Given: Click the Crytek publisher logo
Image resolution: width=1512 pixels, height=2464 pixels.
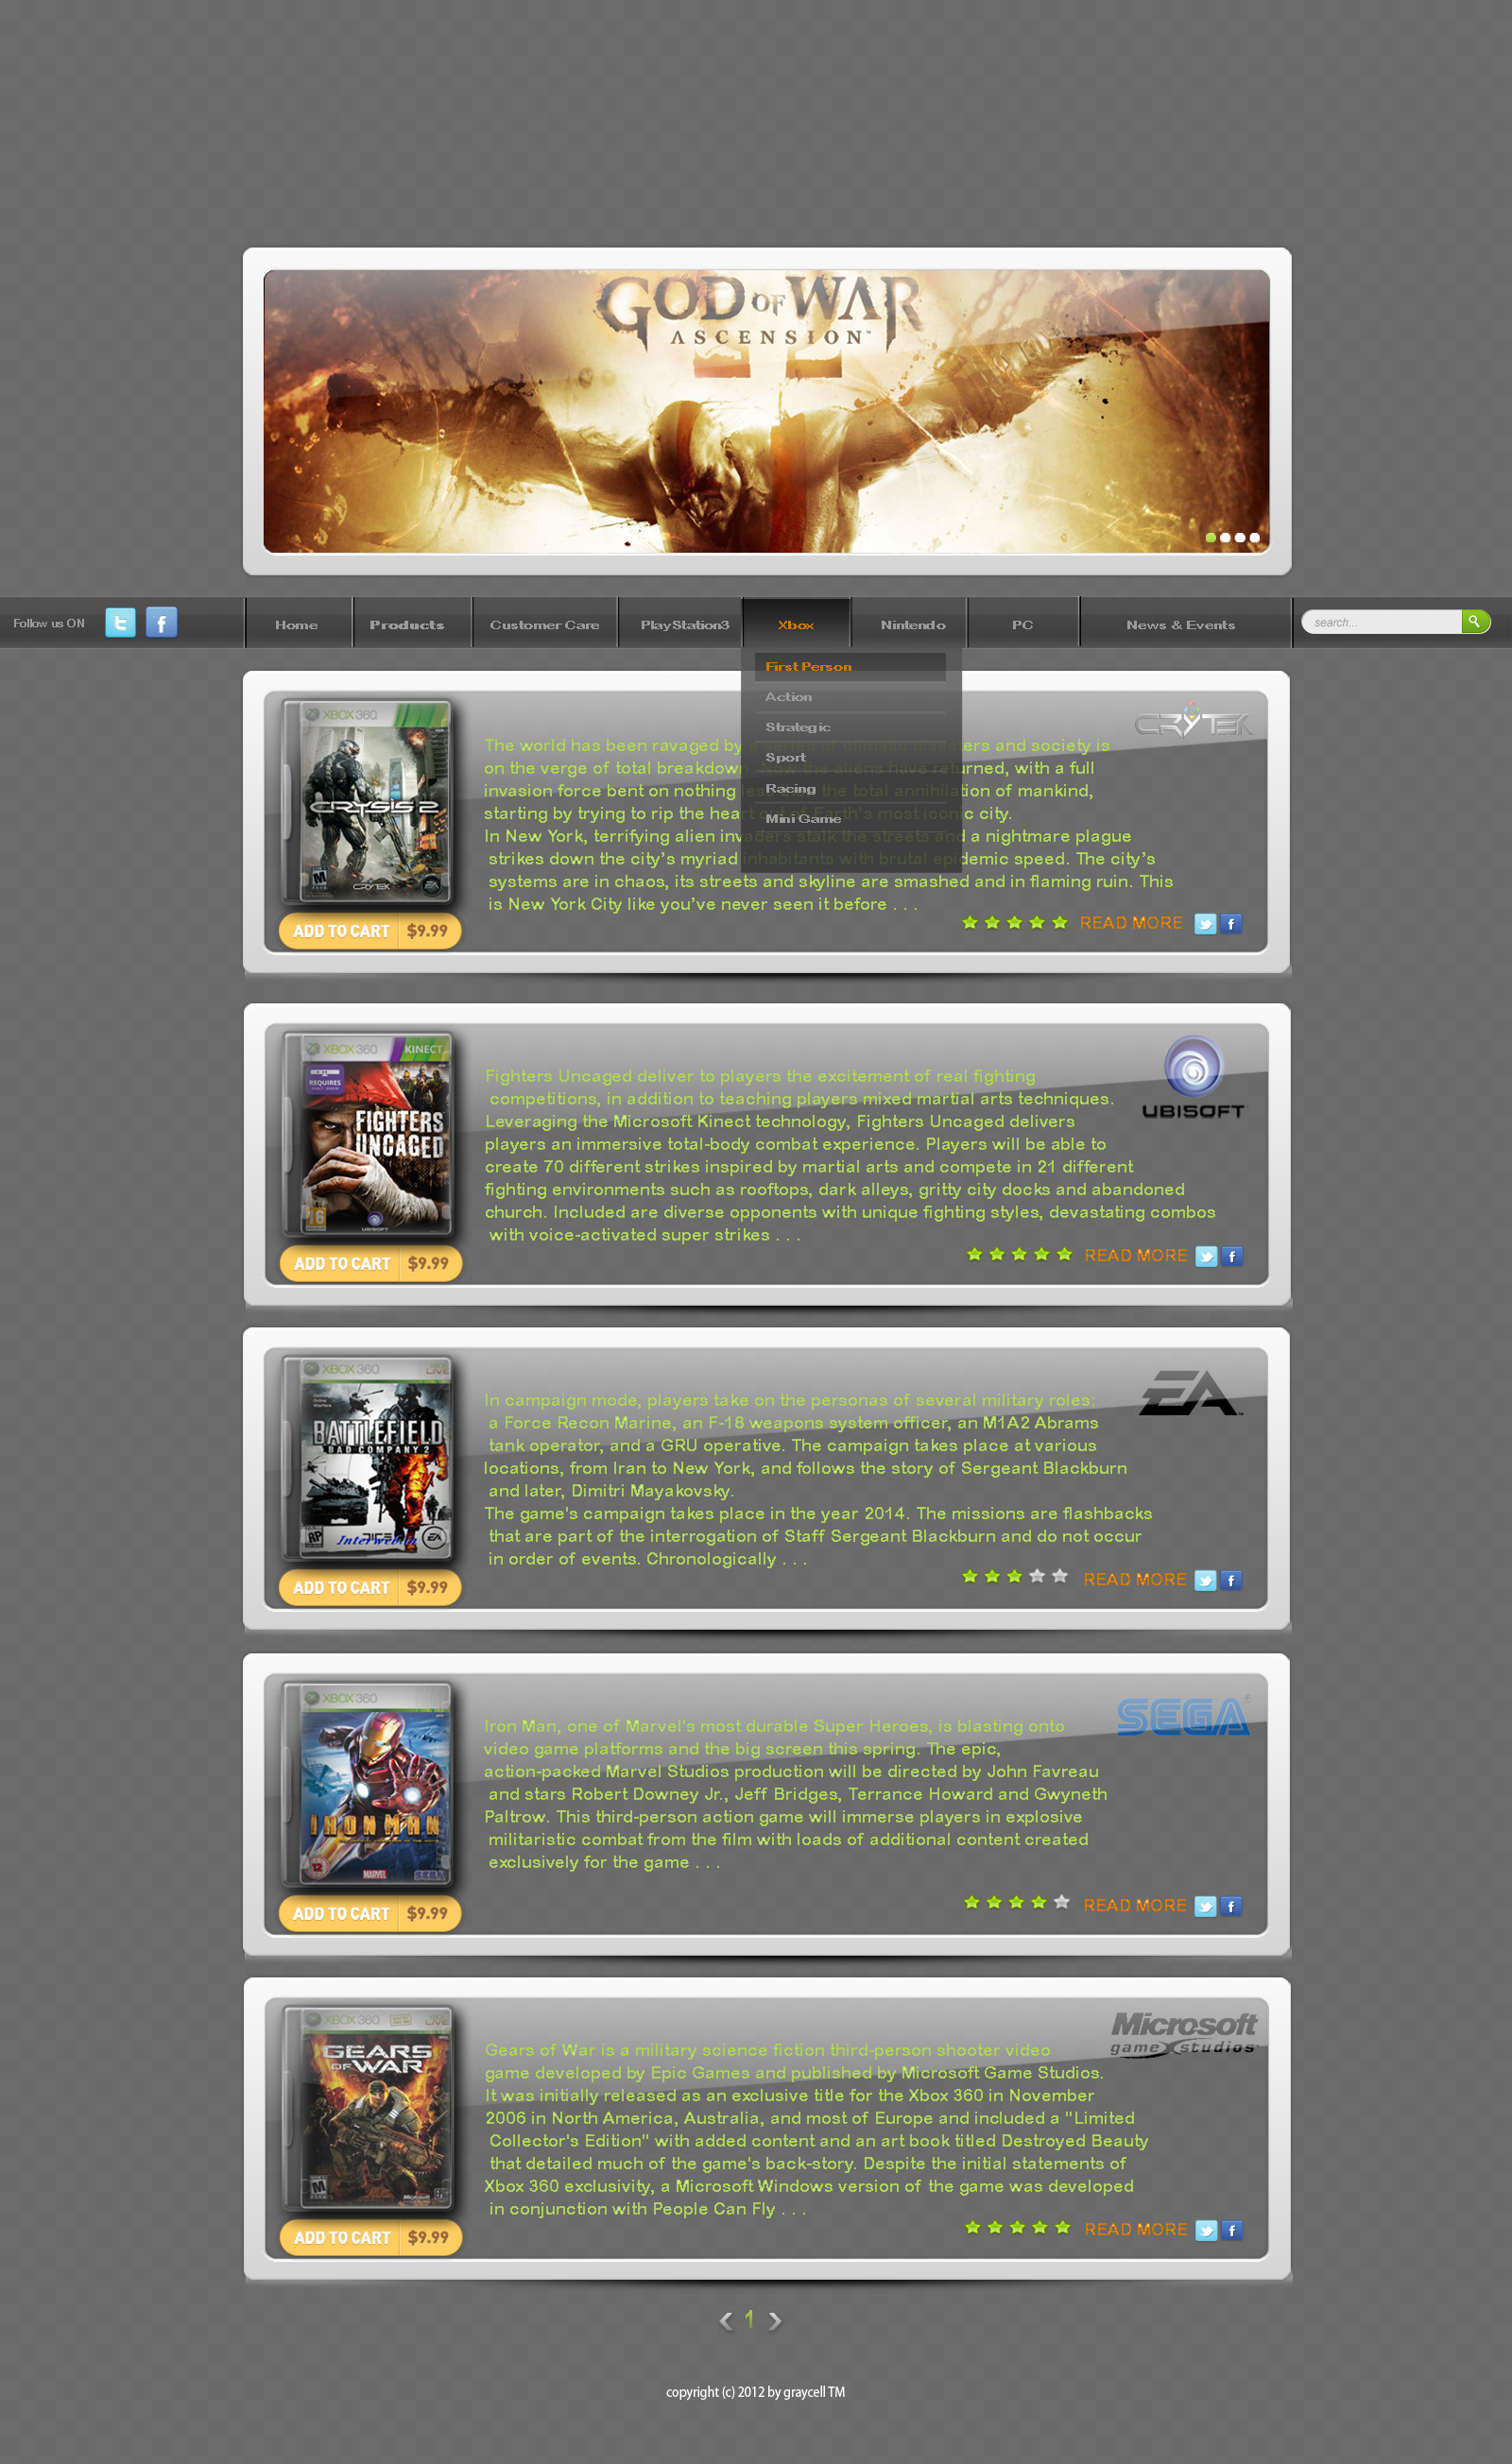Looking at the screenshot, I should [1193, 720].
